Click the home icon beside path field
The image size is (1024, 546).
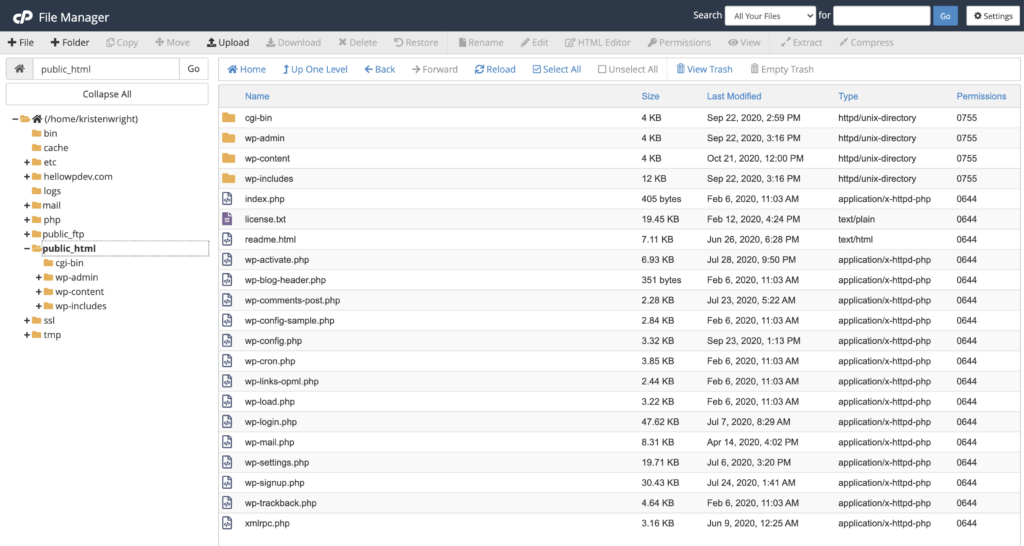[x=20, y=69]
